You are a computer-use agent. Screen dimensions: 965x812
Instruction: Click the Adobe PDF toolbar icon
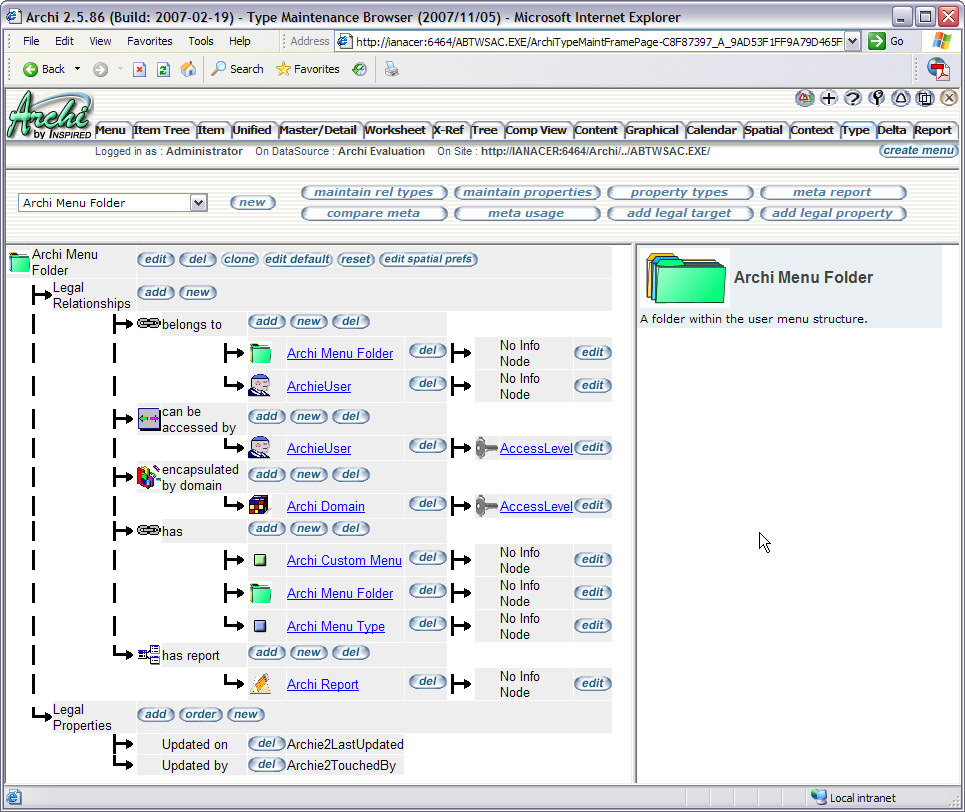[938, 69]
